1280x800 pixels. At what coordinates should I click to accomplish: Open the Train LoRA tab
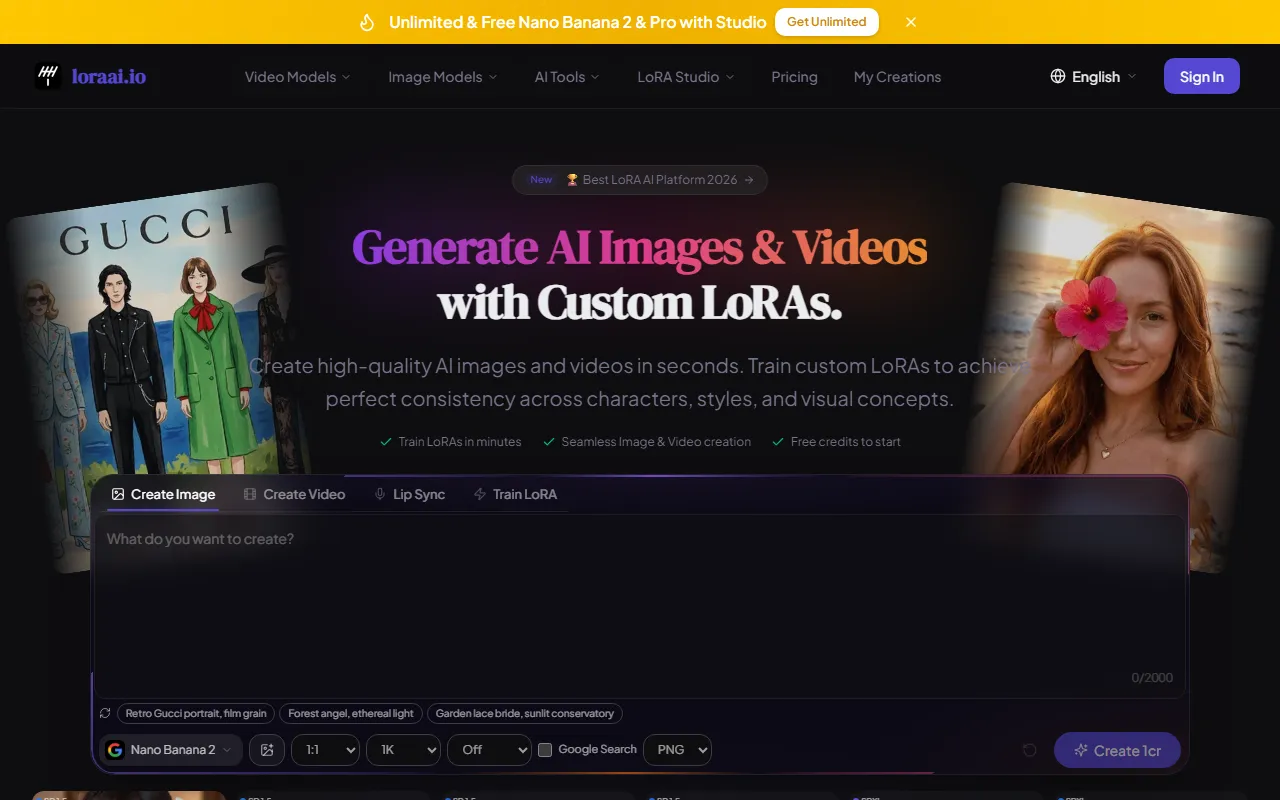click(515, 494)
